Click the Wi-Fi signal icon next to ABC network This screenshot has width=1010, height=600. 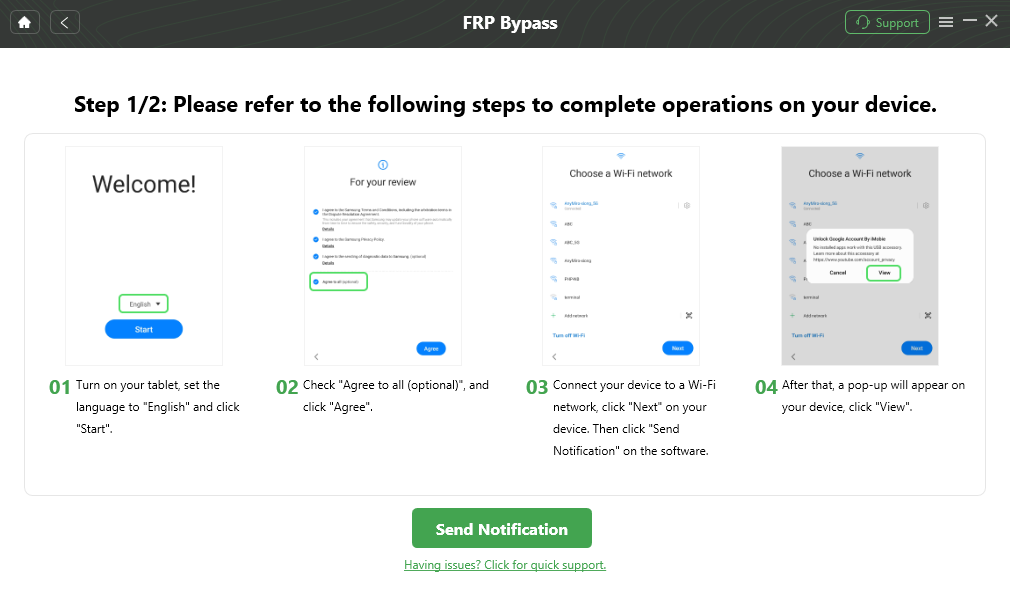point(552,223)
